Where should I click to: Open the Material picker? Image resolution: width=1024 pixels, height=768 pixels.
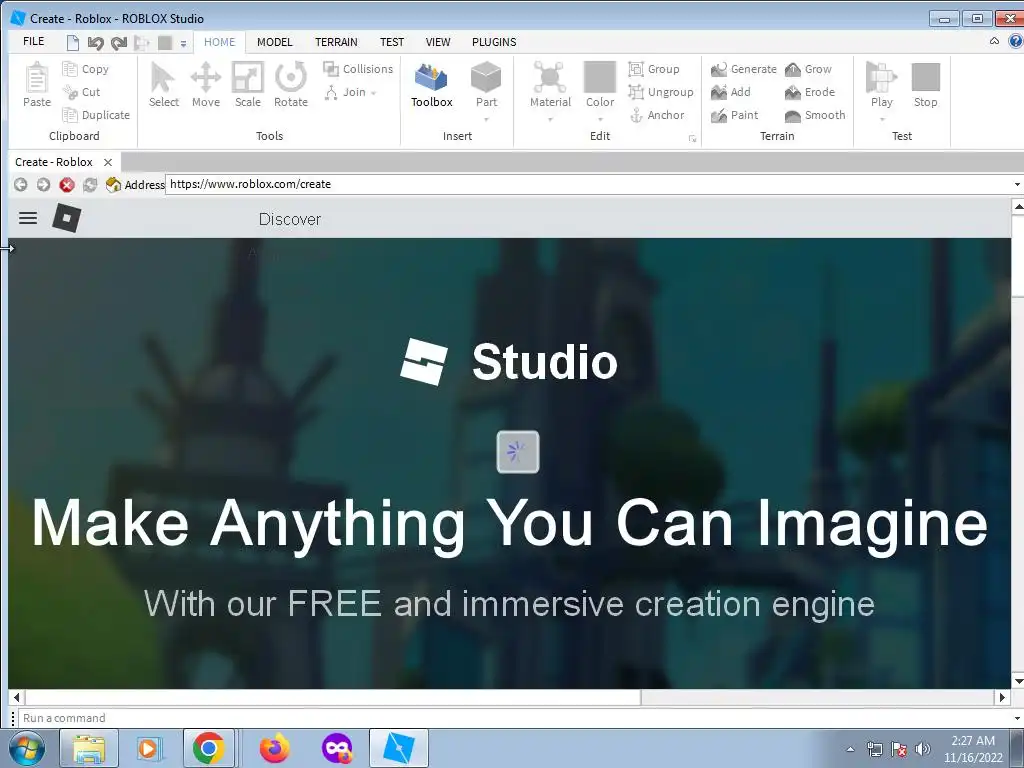pos(550,84)
